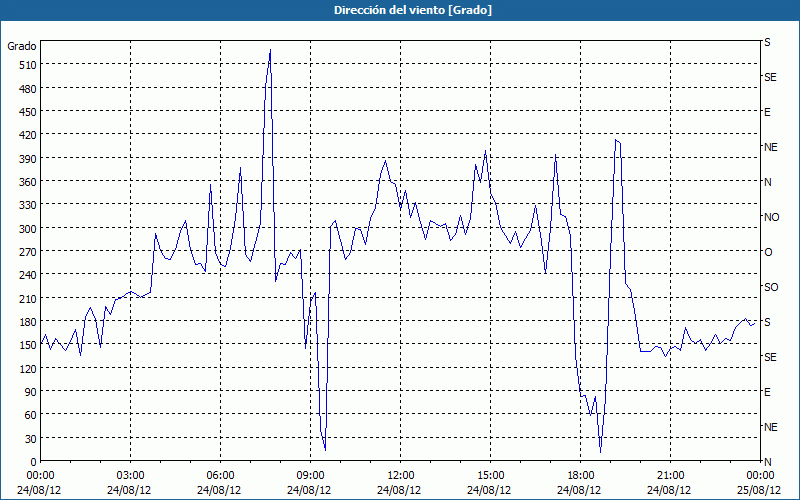800x500 pixels.
Task: Click the 24/08/12 date under 06:00
Action: click(x=219, y=490)
